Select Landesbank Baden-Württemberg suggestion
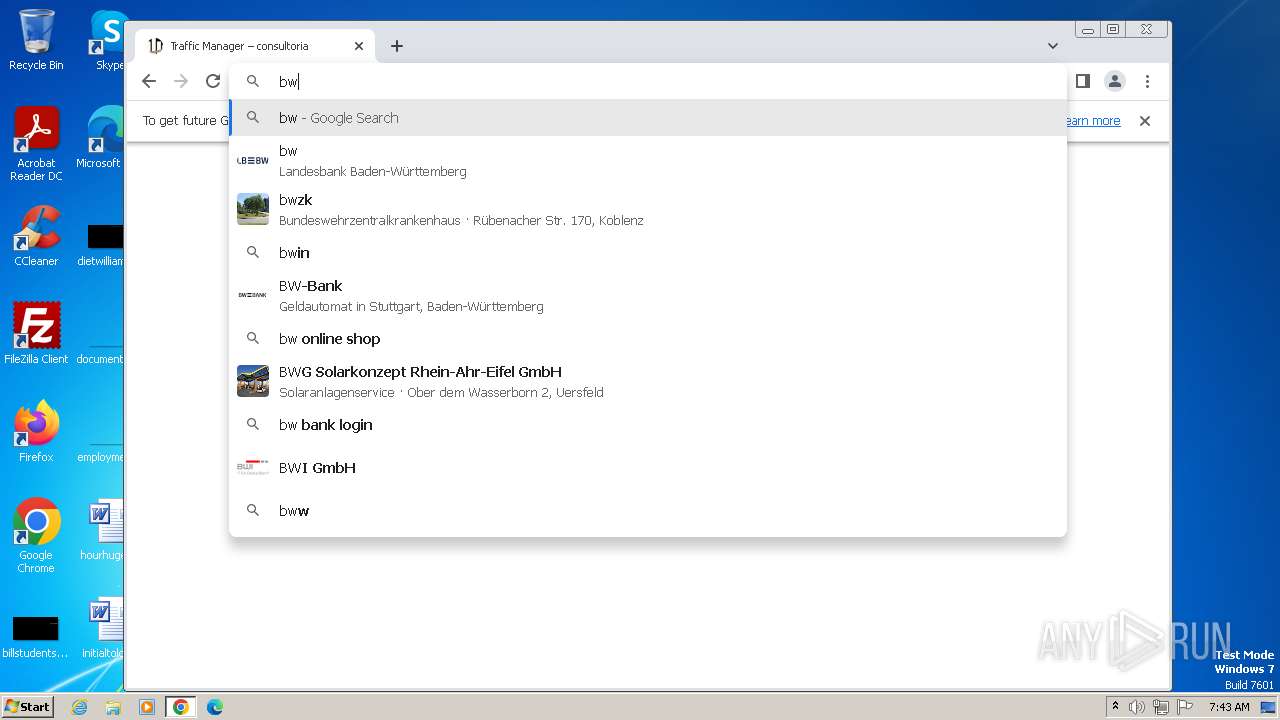The image size is (1280, 720). [x=648, y=161]
